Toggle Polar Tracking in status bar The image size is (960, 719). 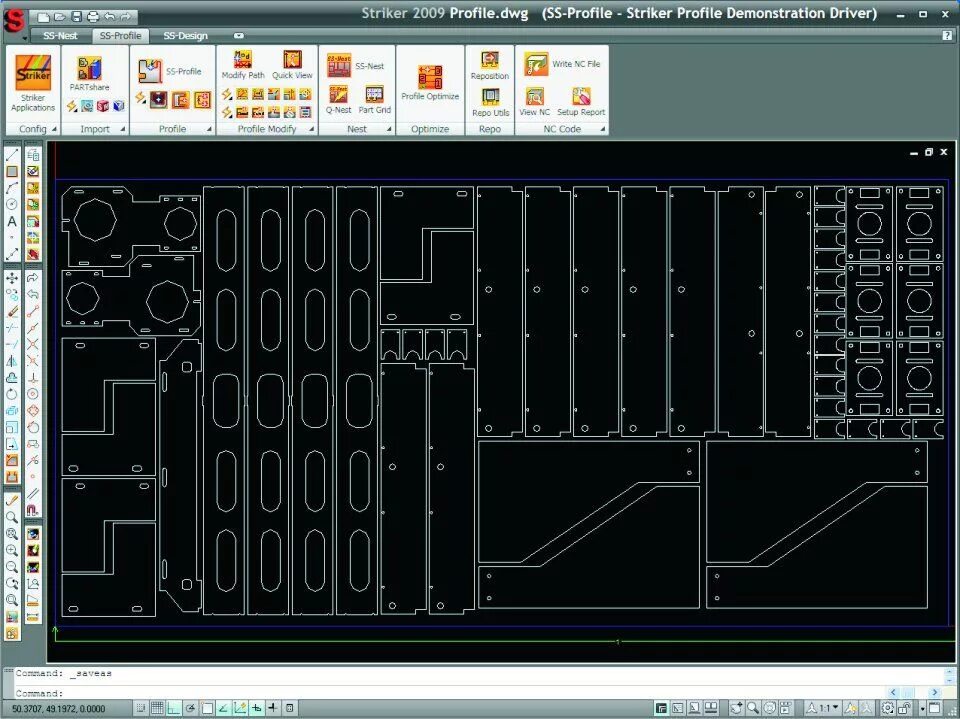pos(190,709)
